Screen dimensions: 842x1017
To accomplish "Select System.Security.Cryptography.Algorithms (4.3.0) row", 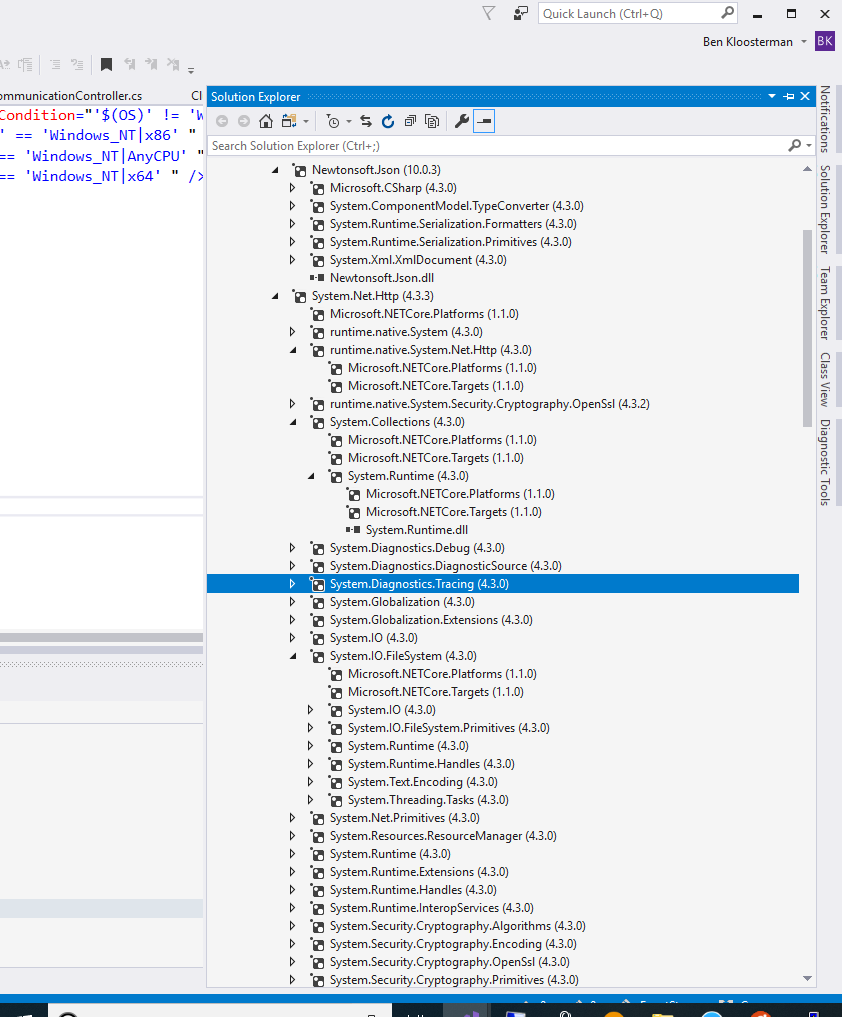I will coord(457,926).
